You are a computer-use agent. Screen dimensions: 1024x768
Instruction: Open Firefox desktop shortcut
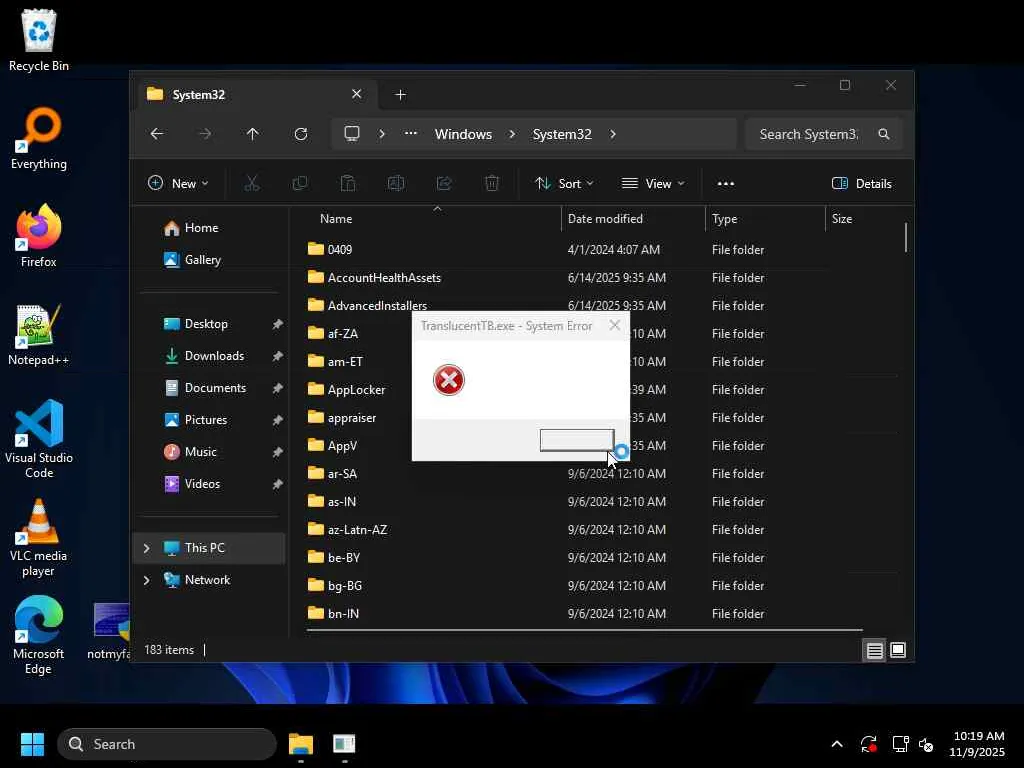(x=39, y=236)
